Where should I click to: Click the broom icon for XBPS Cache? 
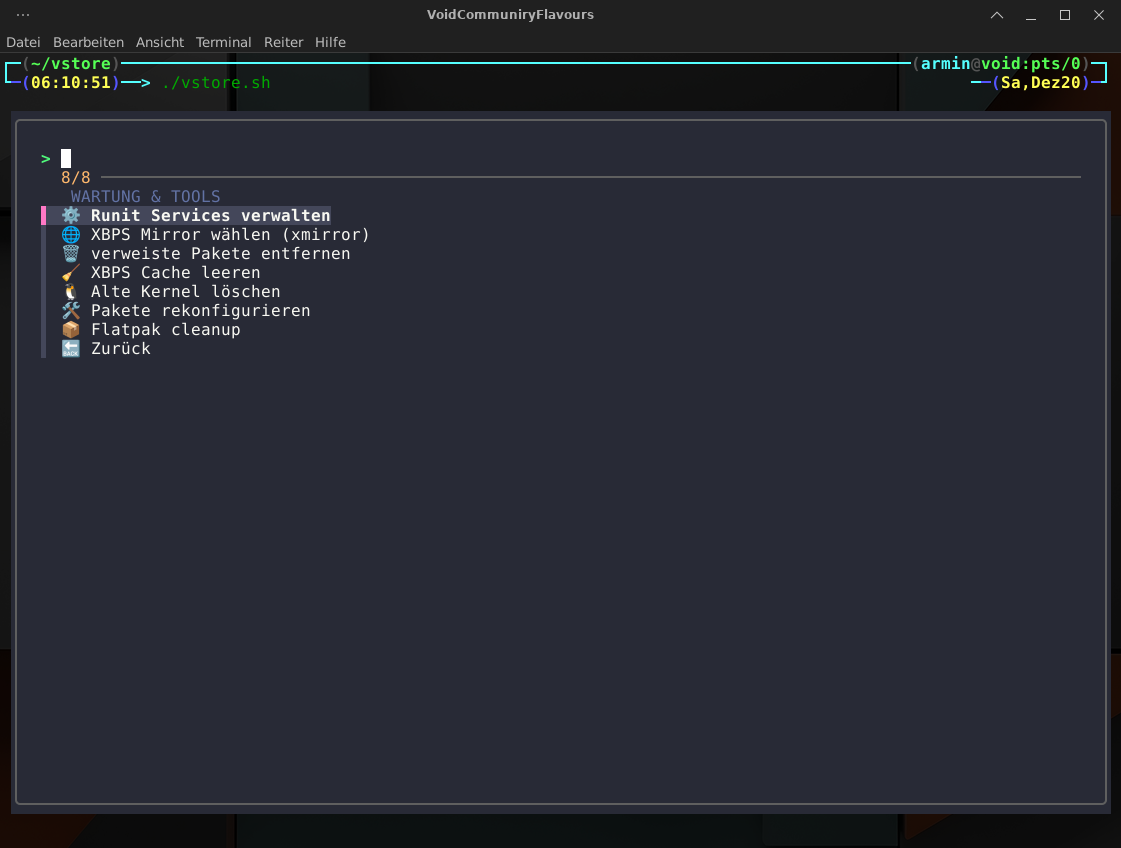pos(70,273)
